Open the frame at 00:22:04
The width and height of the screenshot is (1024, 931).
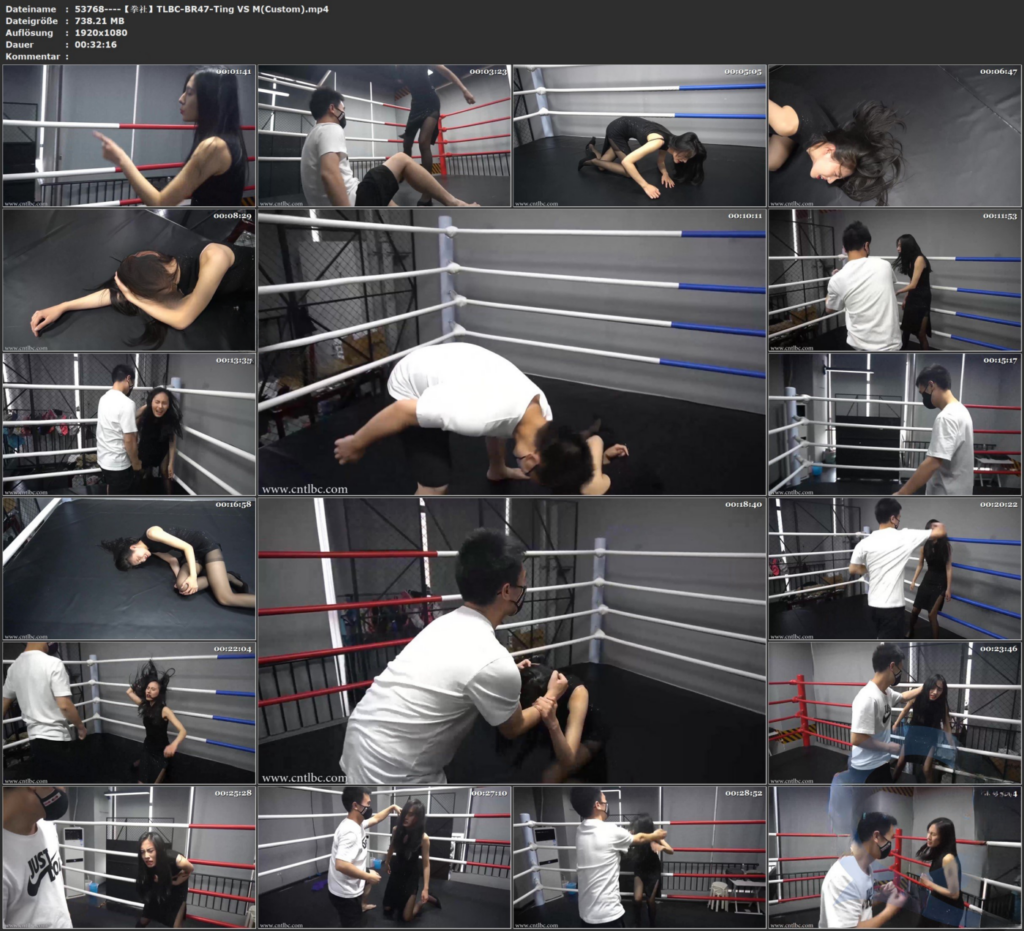click(129, 712)
